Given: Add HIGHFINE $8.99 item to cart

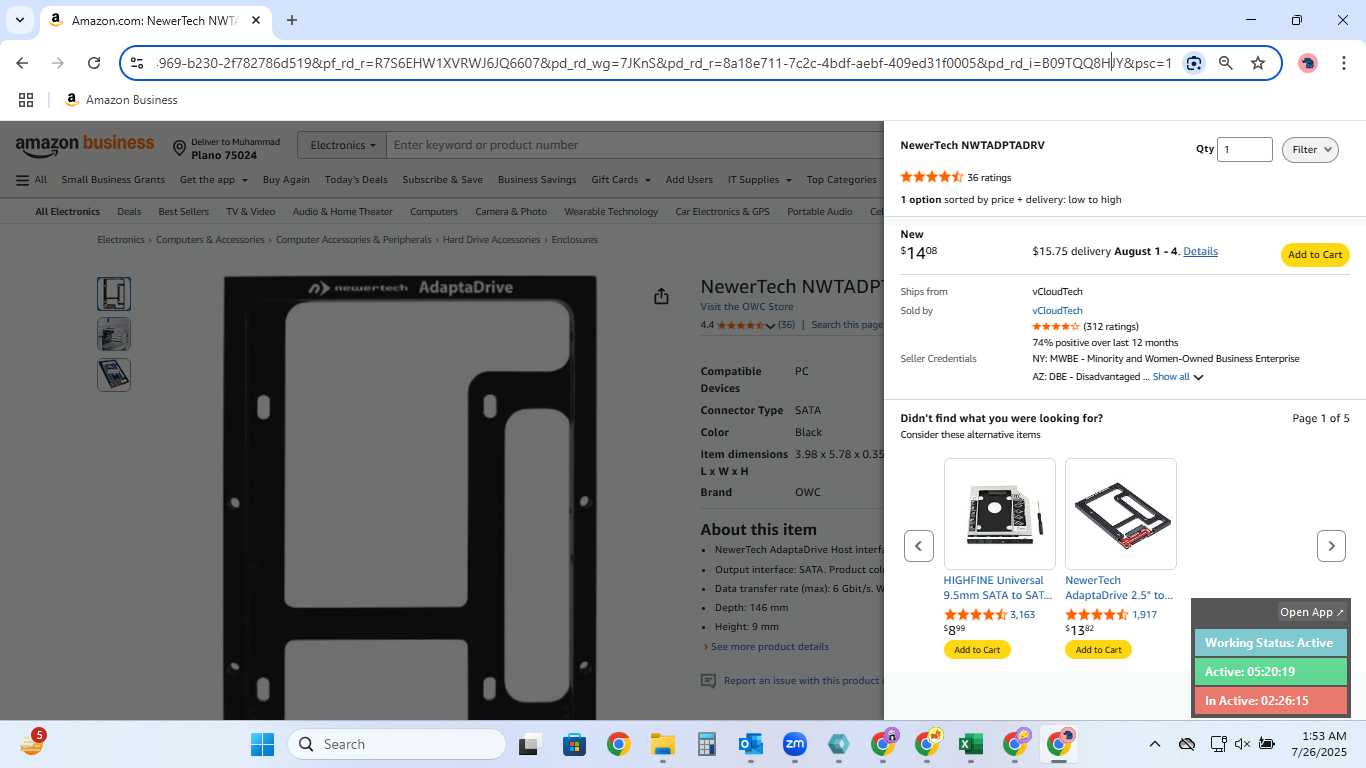Looking at the screenshot, I should tap(977, 650).
